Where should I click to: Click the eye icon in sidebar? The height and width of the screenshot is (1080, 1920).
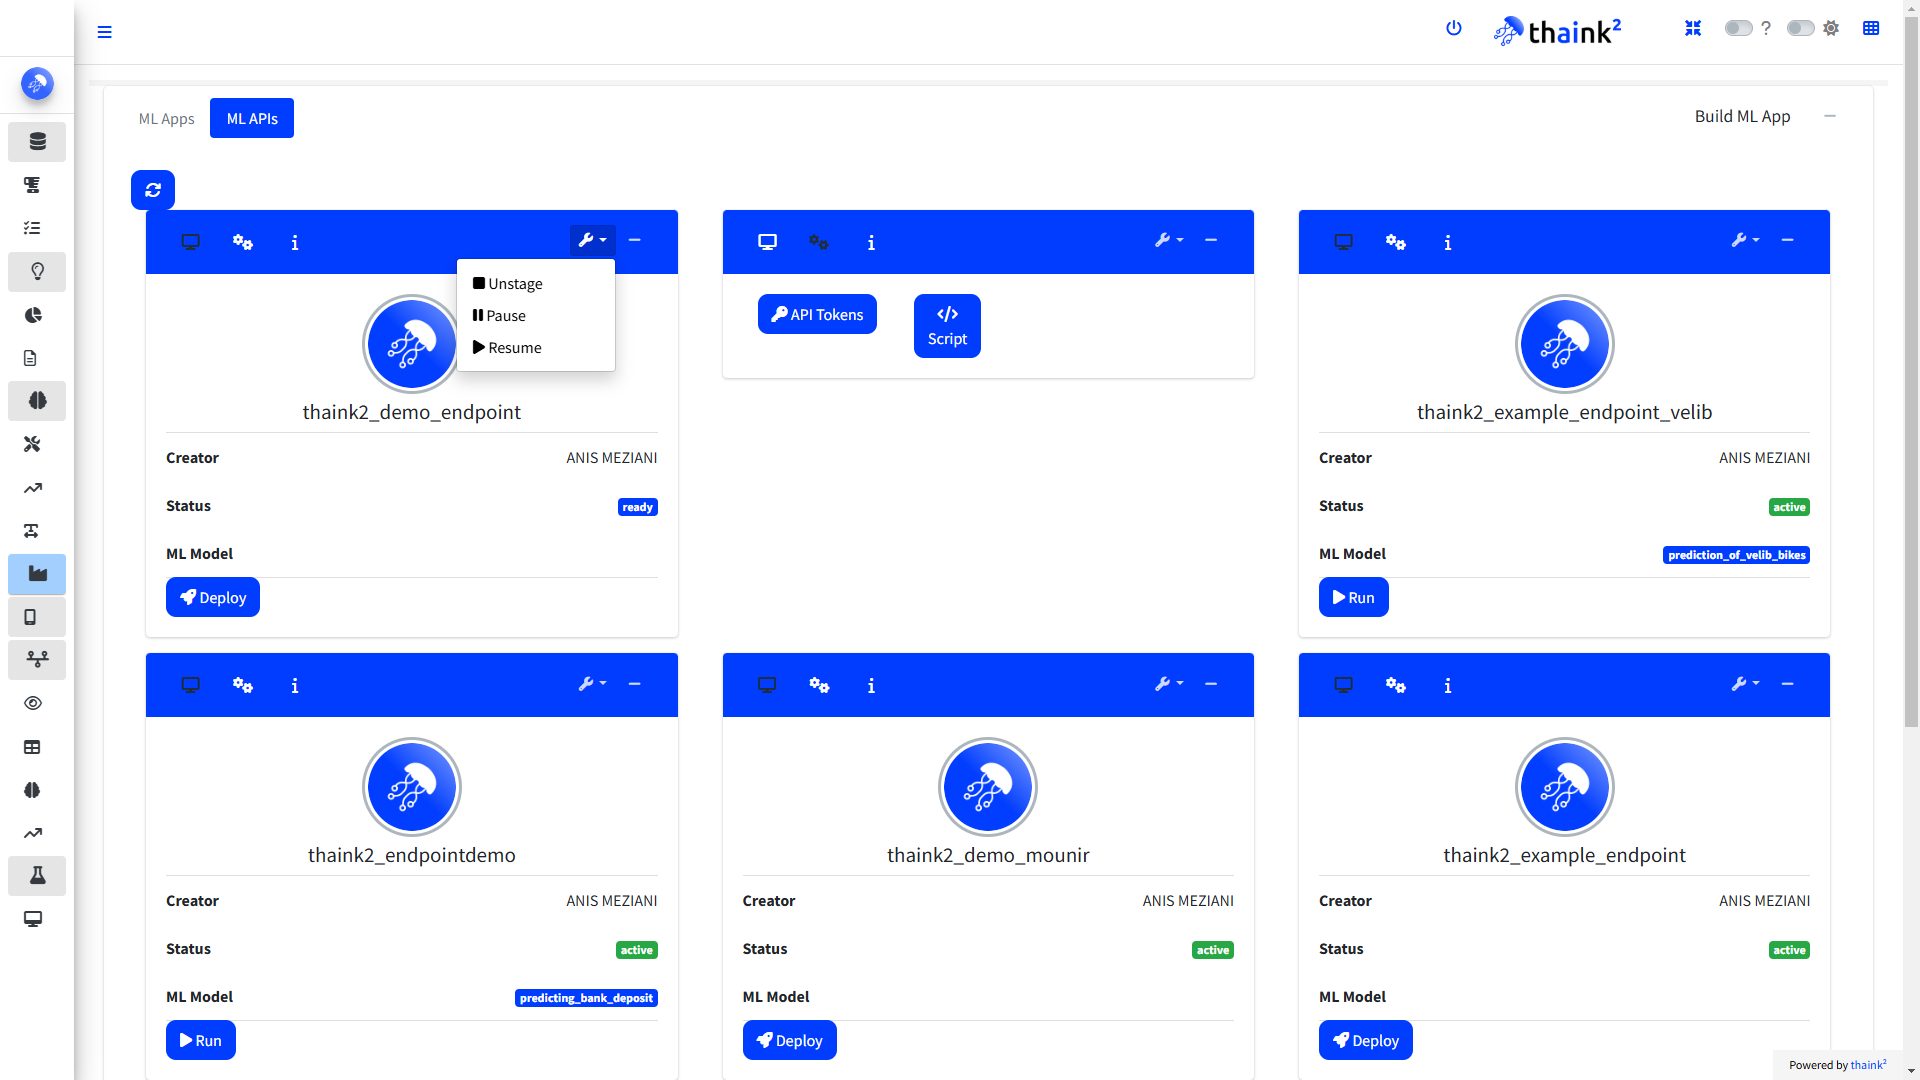[33, 703]
